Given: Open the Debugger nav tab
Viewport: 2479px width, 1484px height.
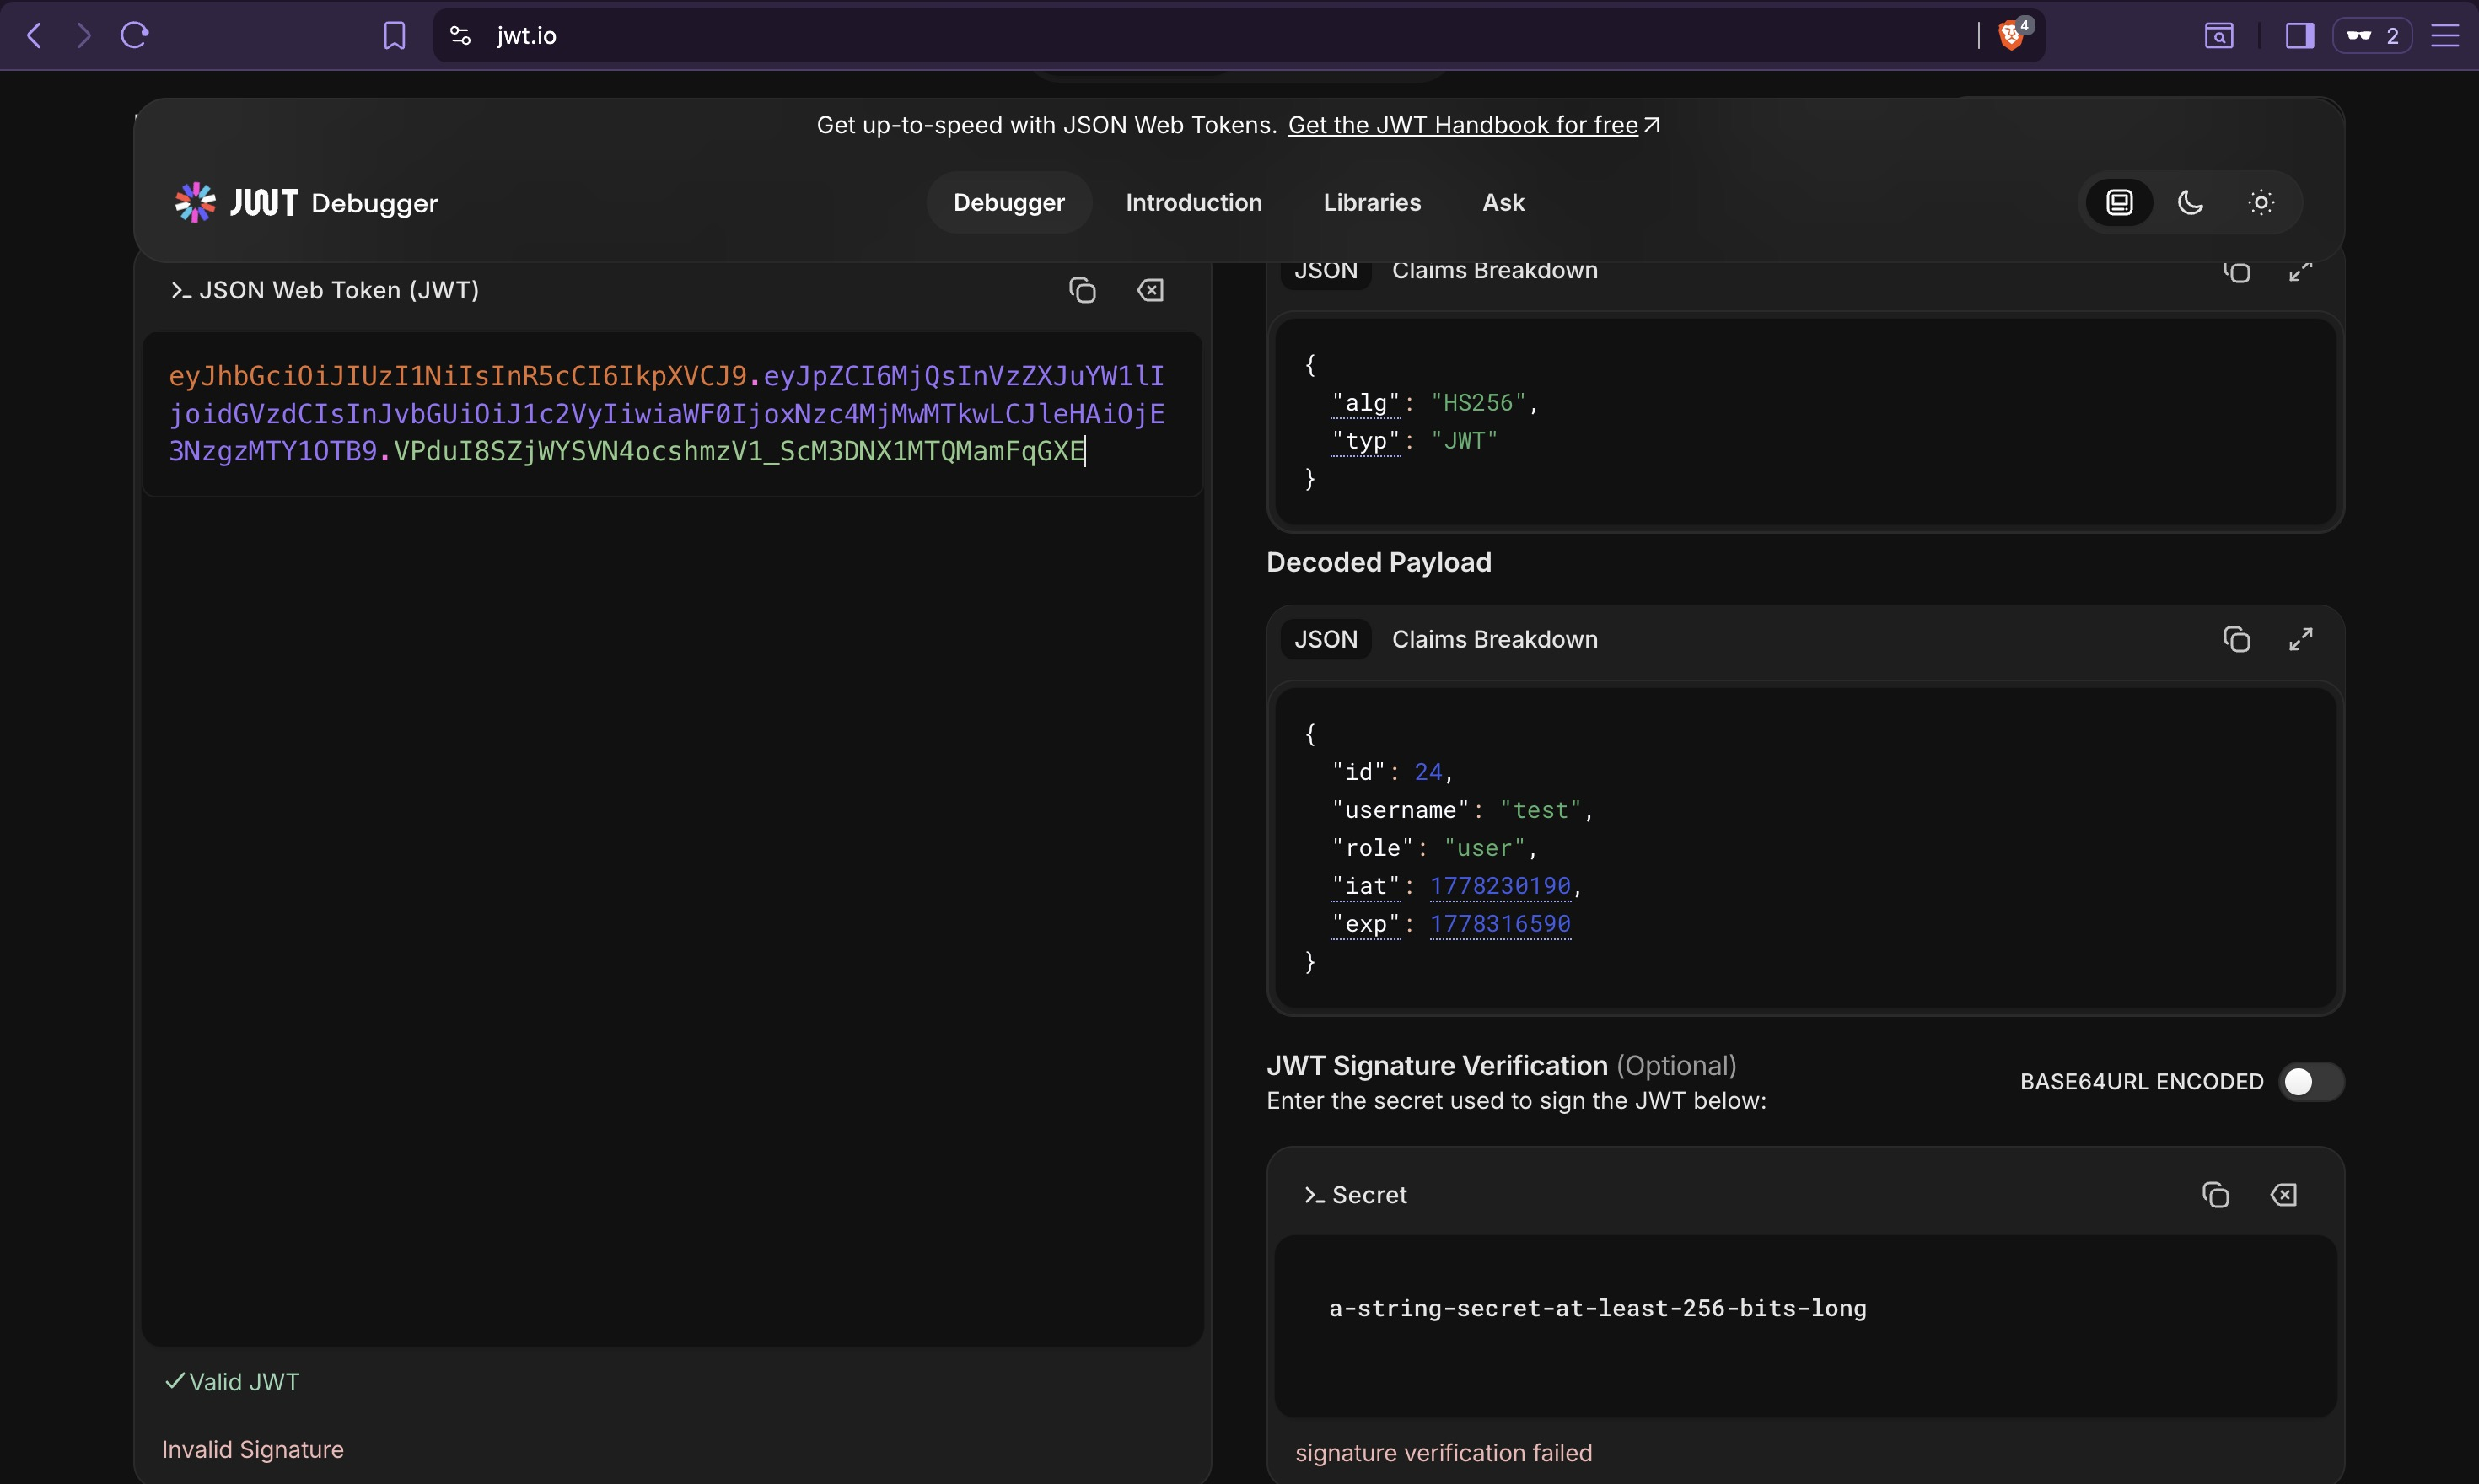Looking at the screenshot, I should (1009, 203).
